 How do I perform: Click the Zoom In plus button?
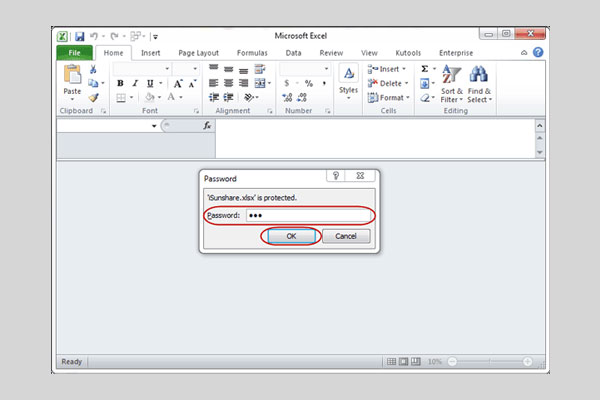(x=527, y=361)
